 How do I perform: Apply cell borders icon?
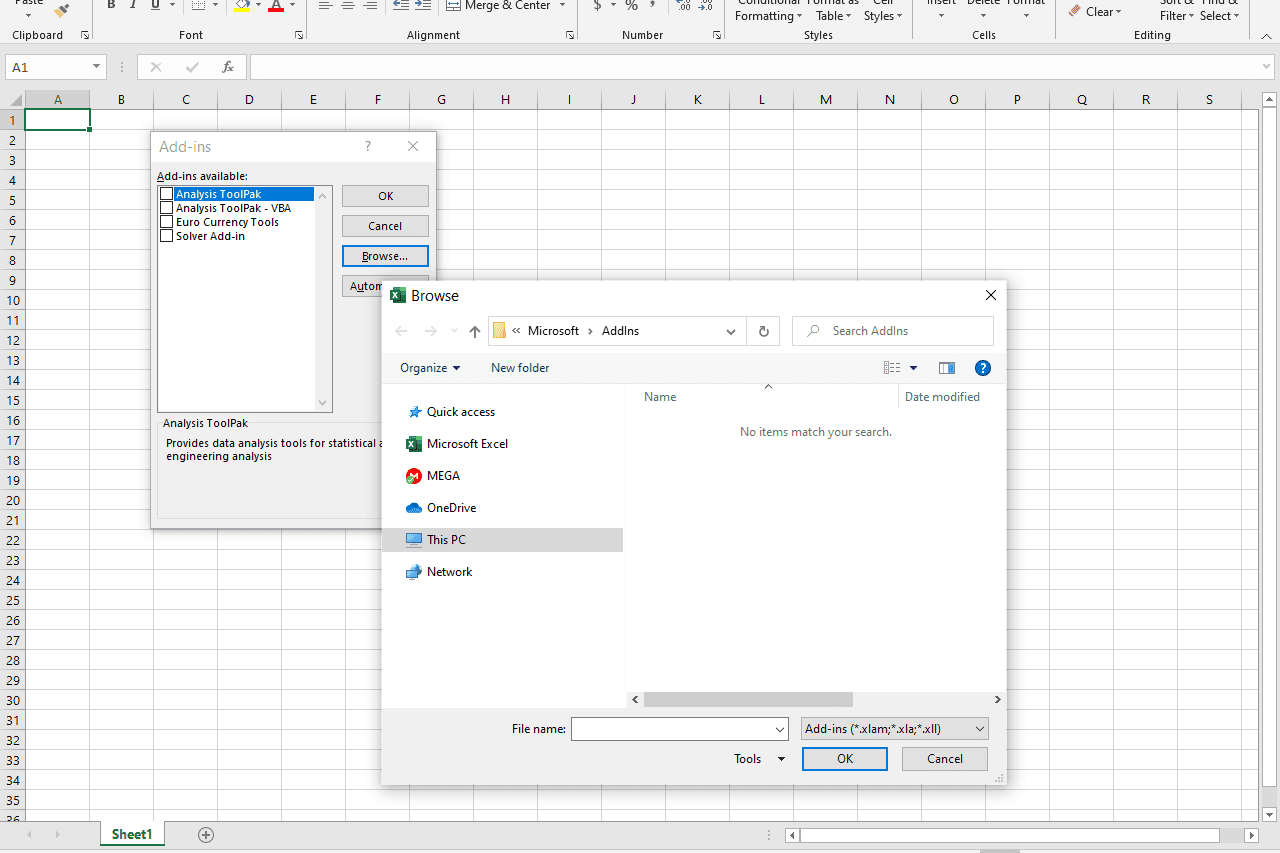(x=198, y=6)
